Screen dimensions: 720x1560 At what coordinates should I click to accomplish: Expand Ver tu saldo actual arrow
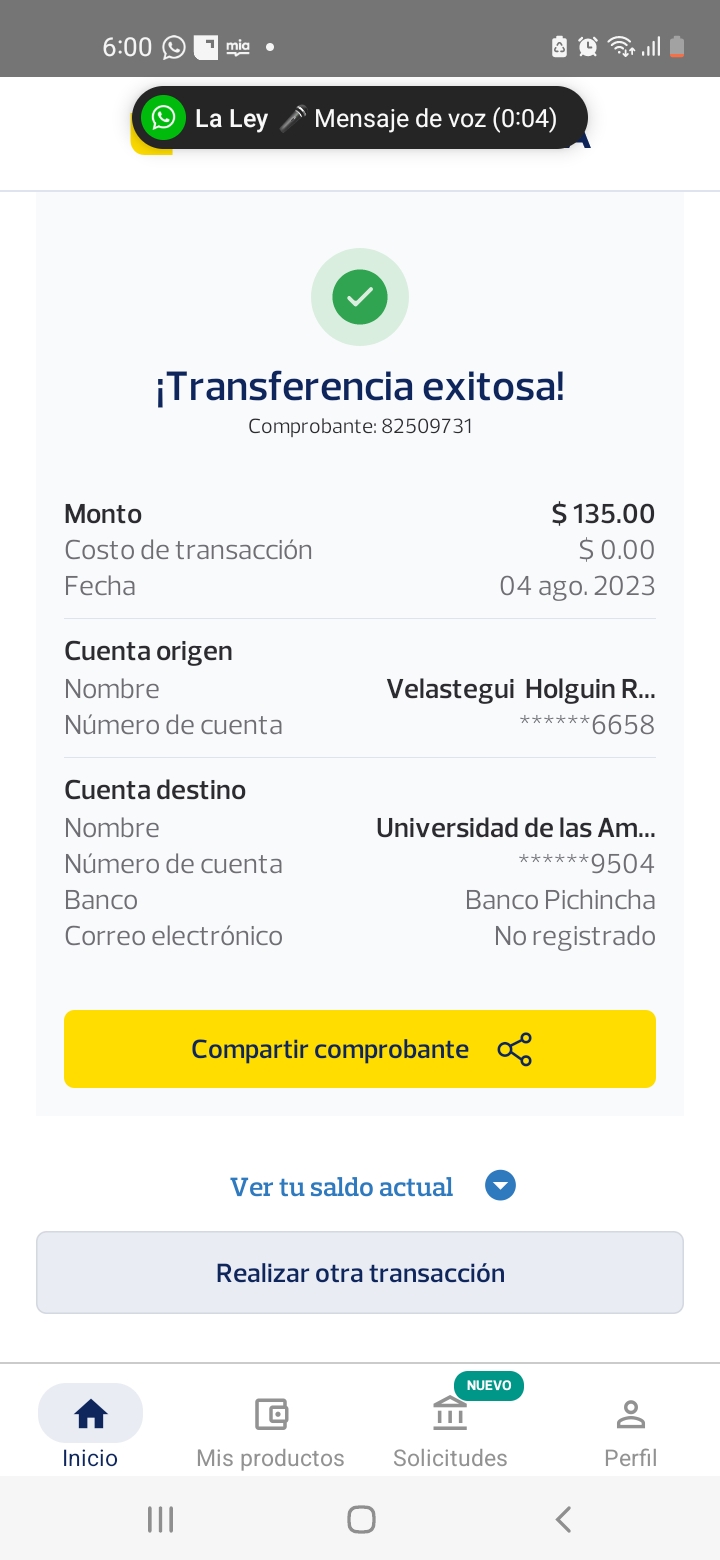pyautogui.click(x=500, y=1186)
